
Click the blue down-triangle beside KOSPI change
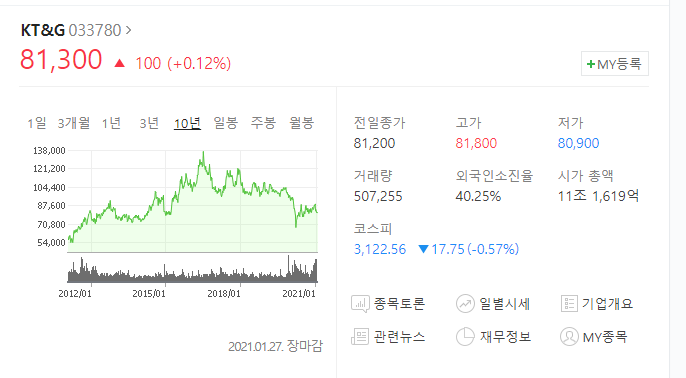click(x=423, y=249)
